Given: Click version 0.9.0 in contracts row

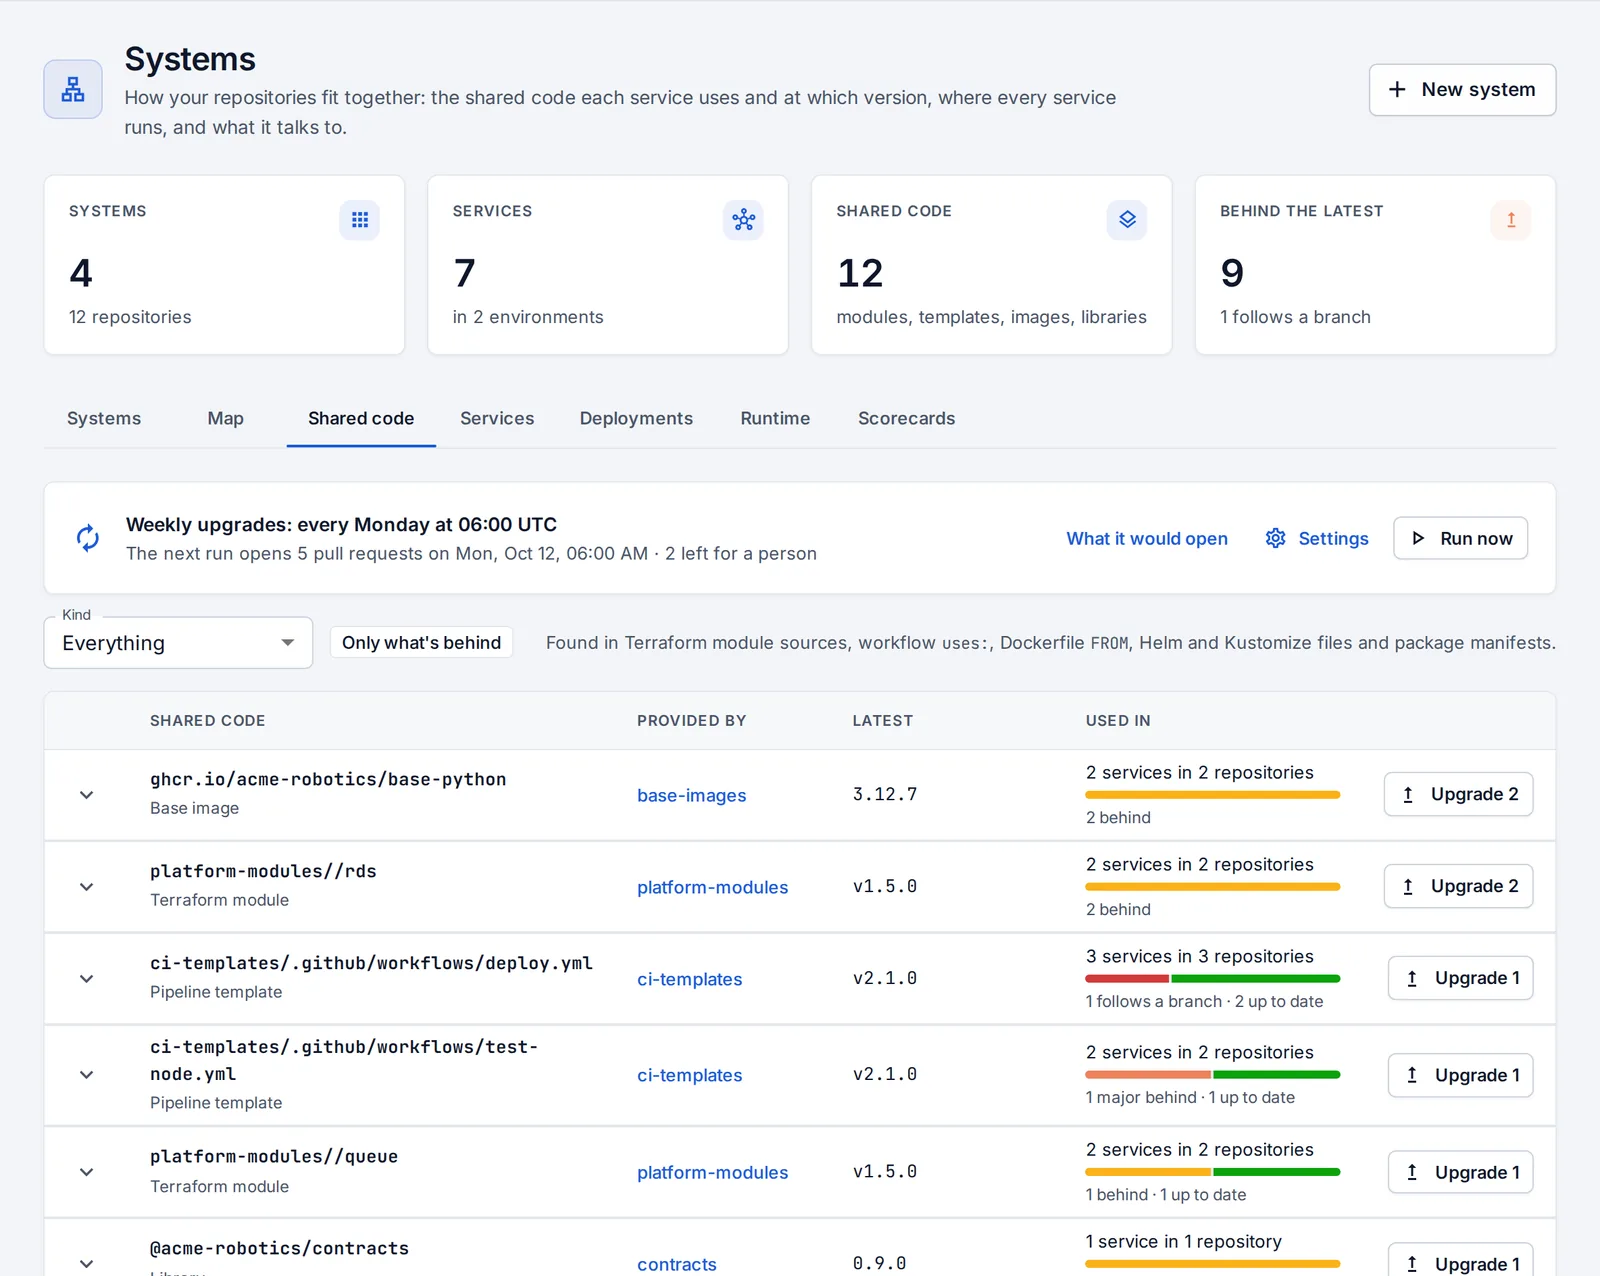Looking at the screenshot, I should pyautogui.click(x=879, y=1263).
